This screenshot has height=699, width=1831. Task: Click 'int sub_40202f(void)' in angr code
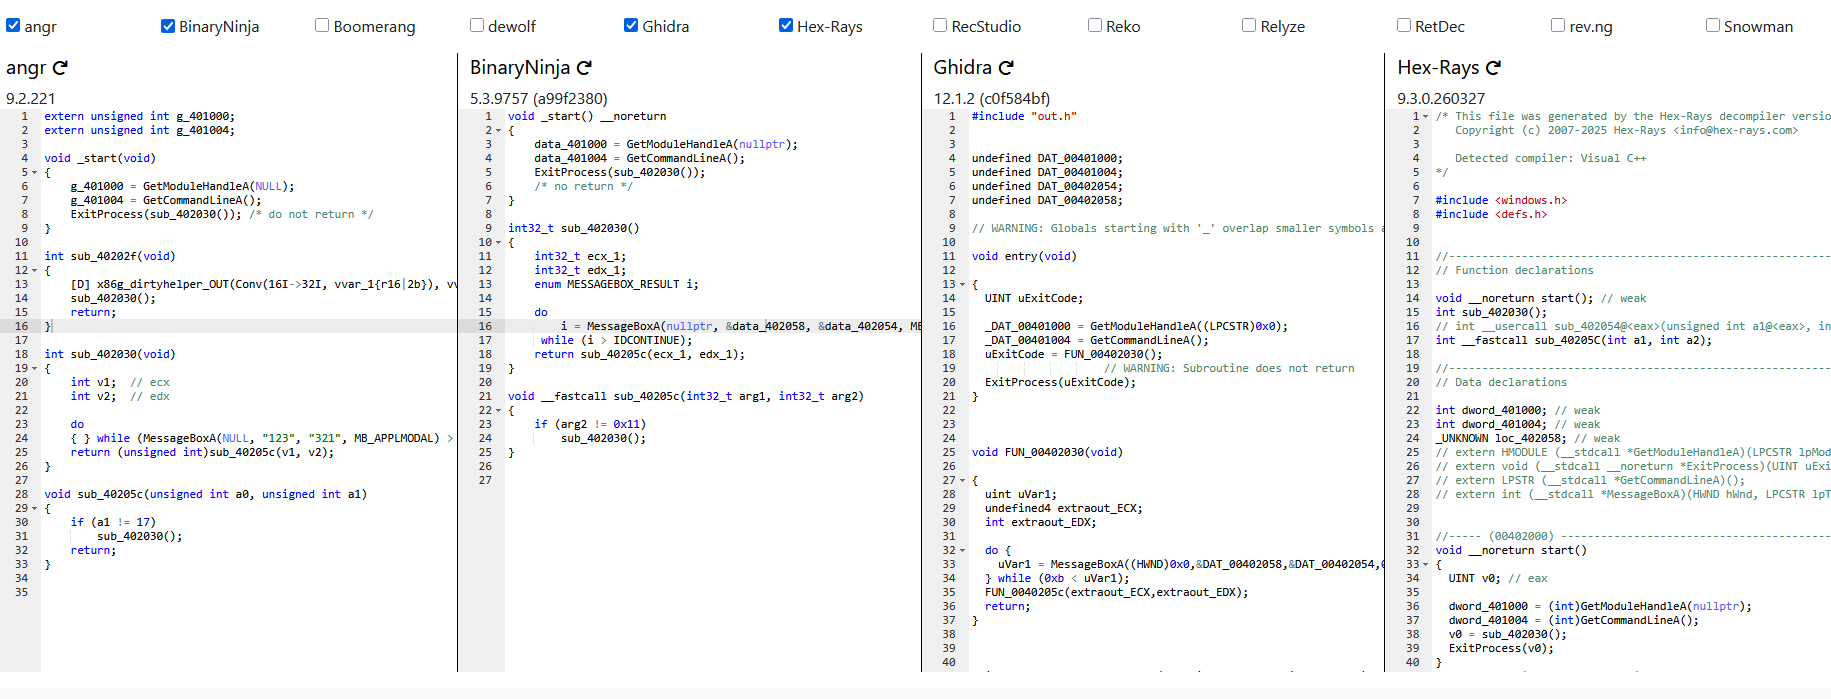(110, 256)
